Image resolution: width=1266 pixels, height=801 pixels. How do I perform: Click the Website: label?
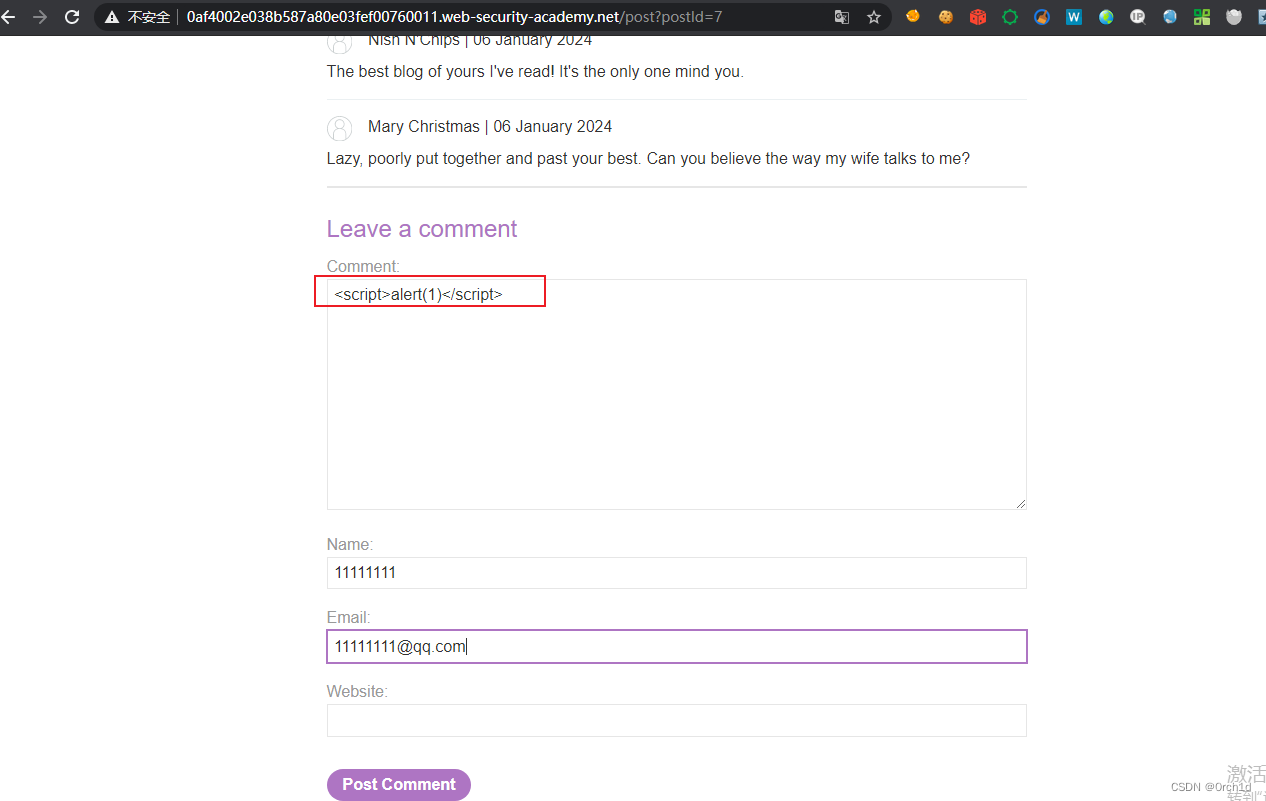[357, 691]
